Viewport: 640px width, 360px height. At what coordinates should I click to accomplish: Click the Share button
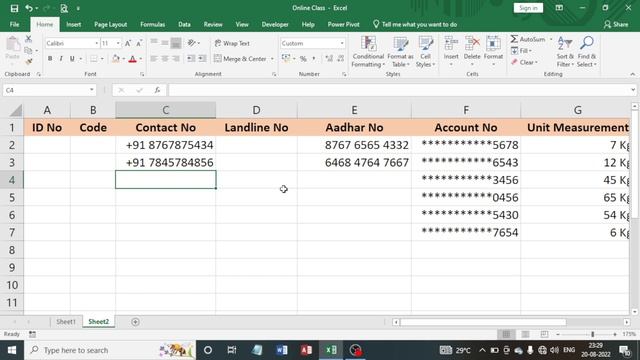[x=616, y=24]
